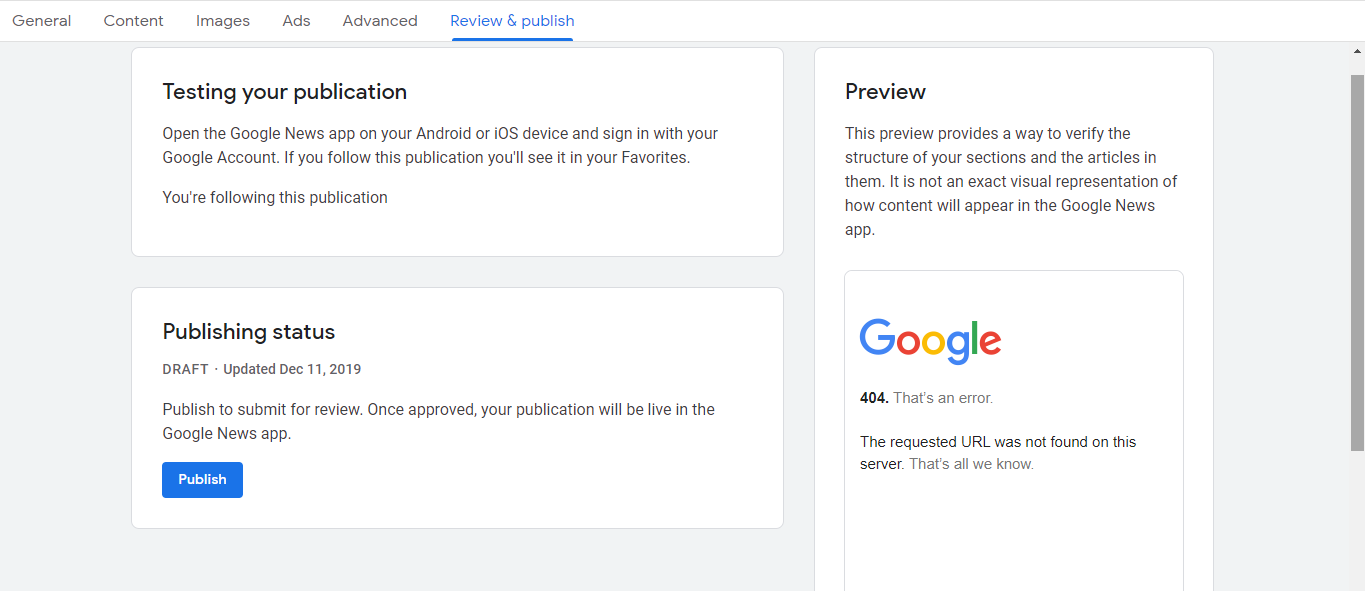The width and height of the screenshot is (1365, 591).
Task: Go to the Images tab
Action: (x=223, y=21)
